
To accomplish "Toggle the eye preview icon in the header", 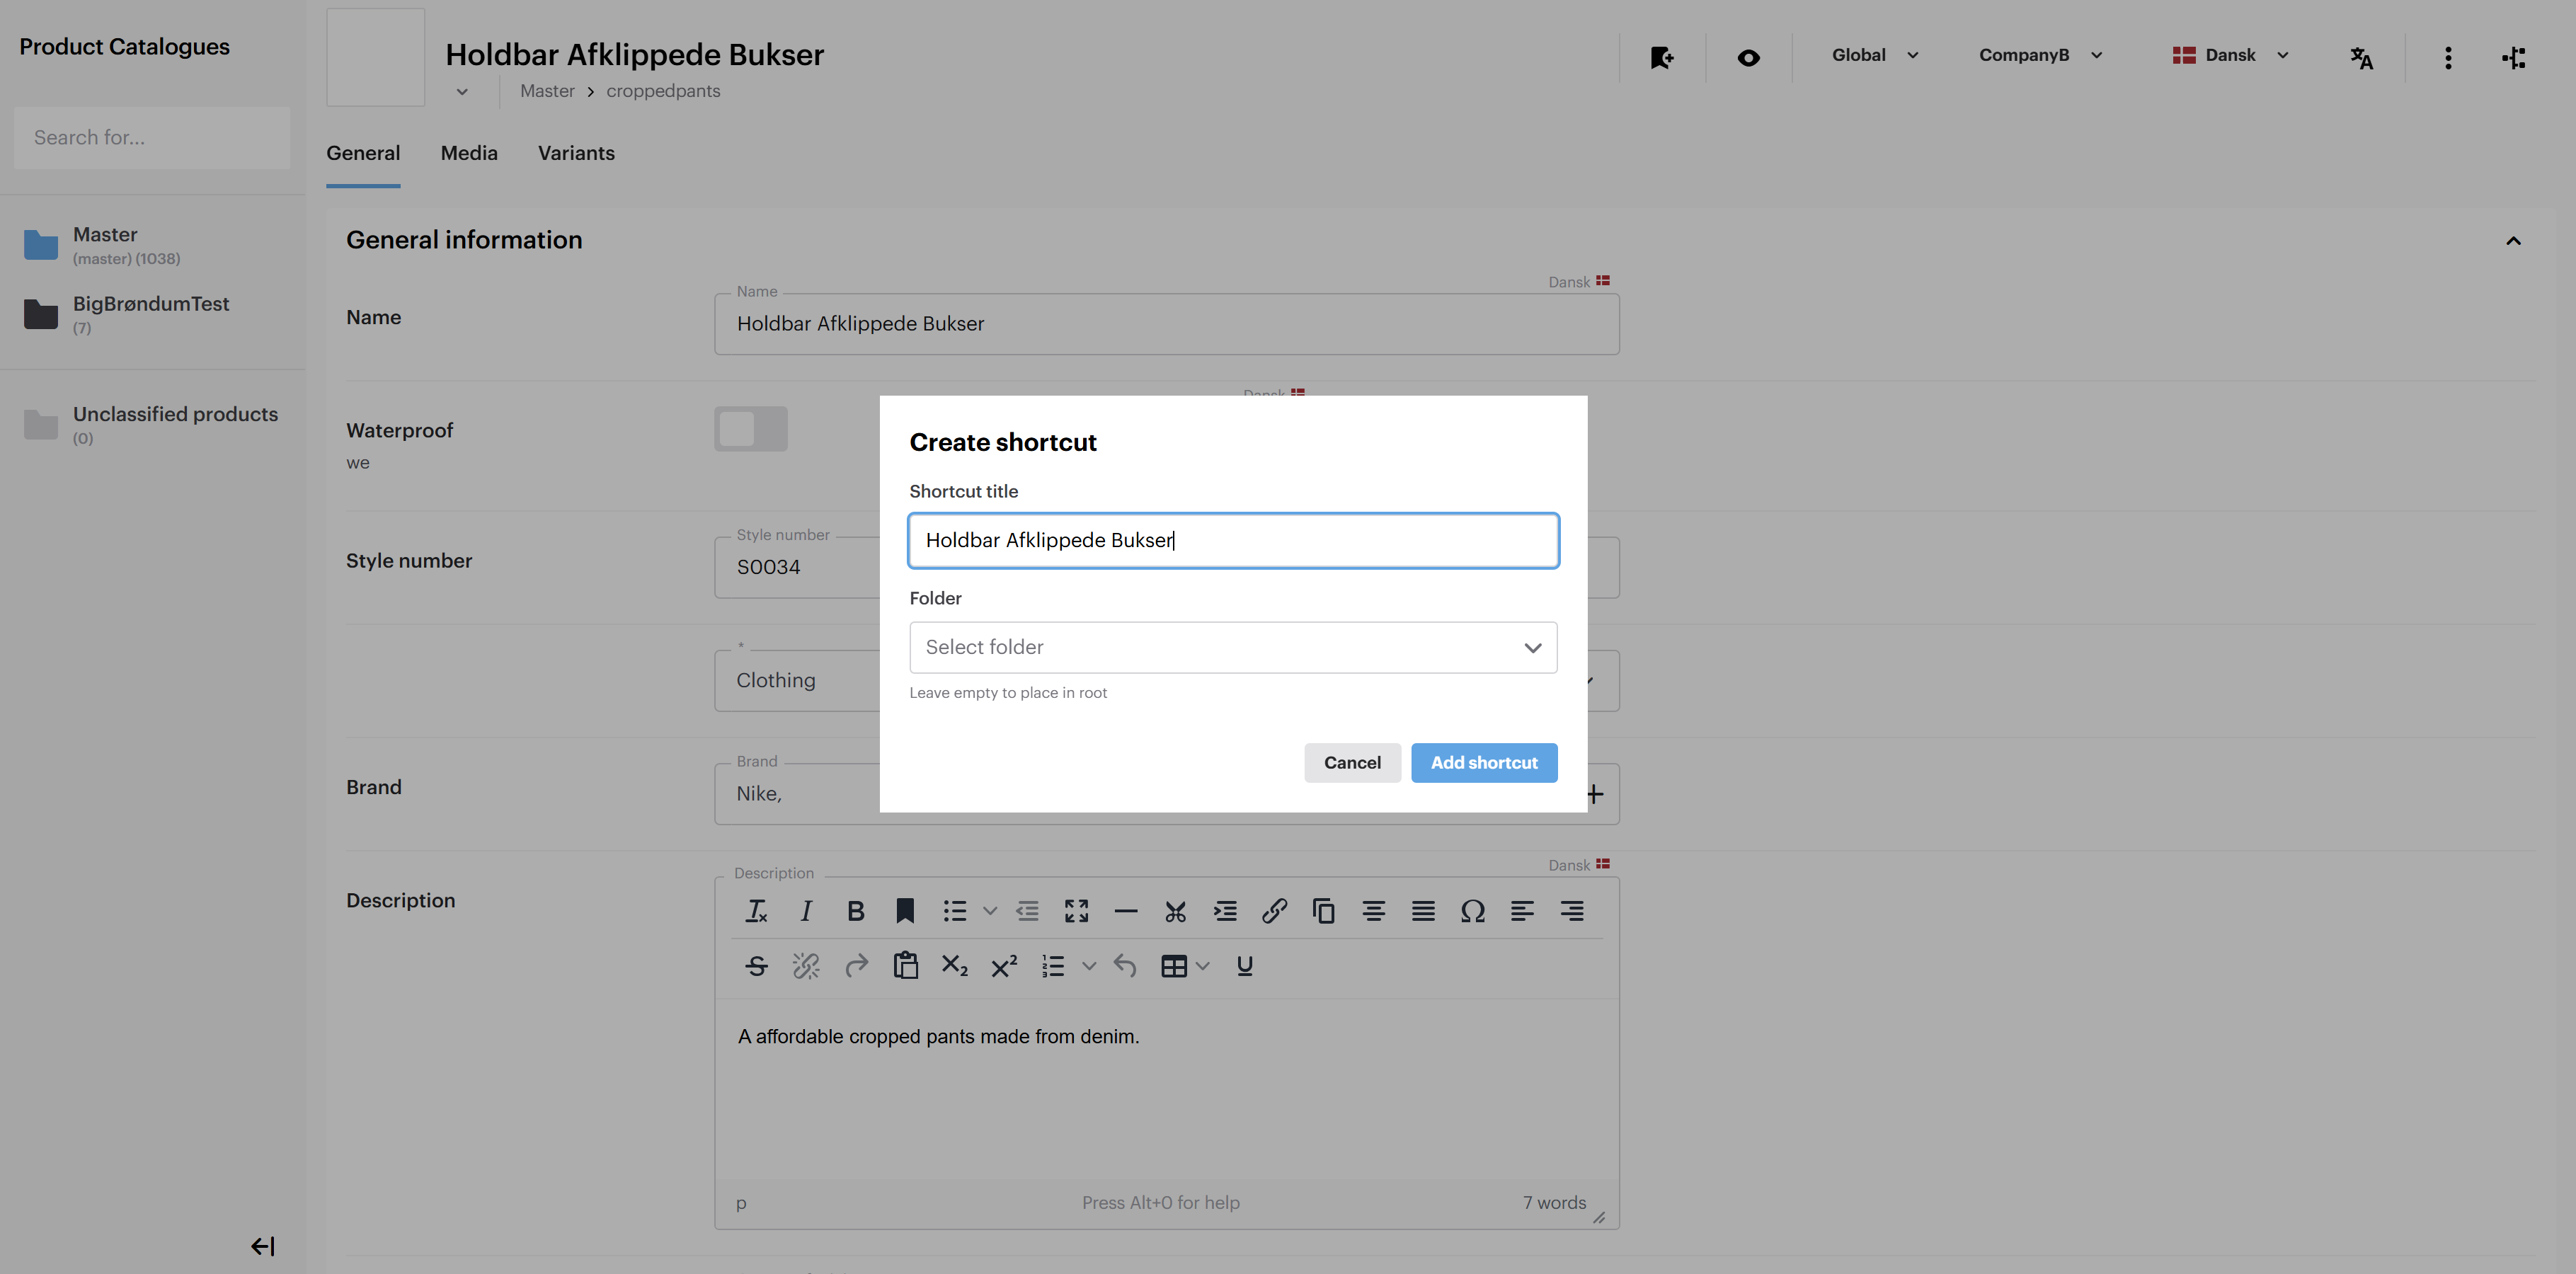I will point(1748,58).
